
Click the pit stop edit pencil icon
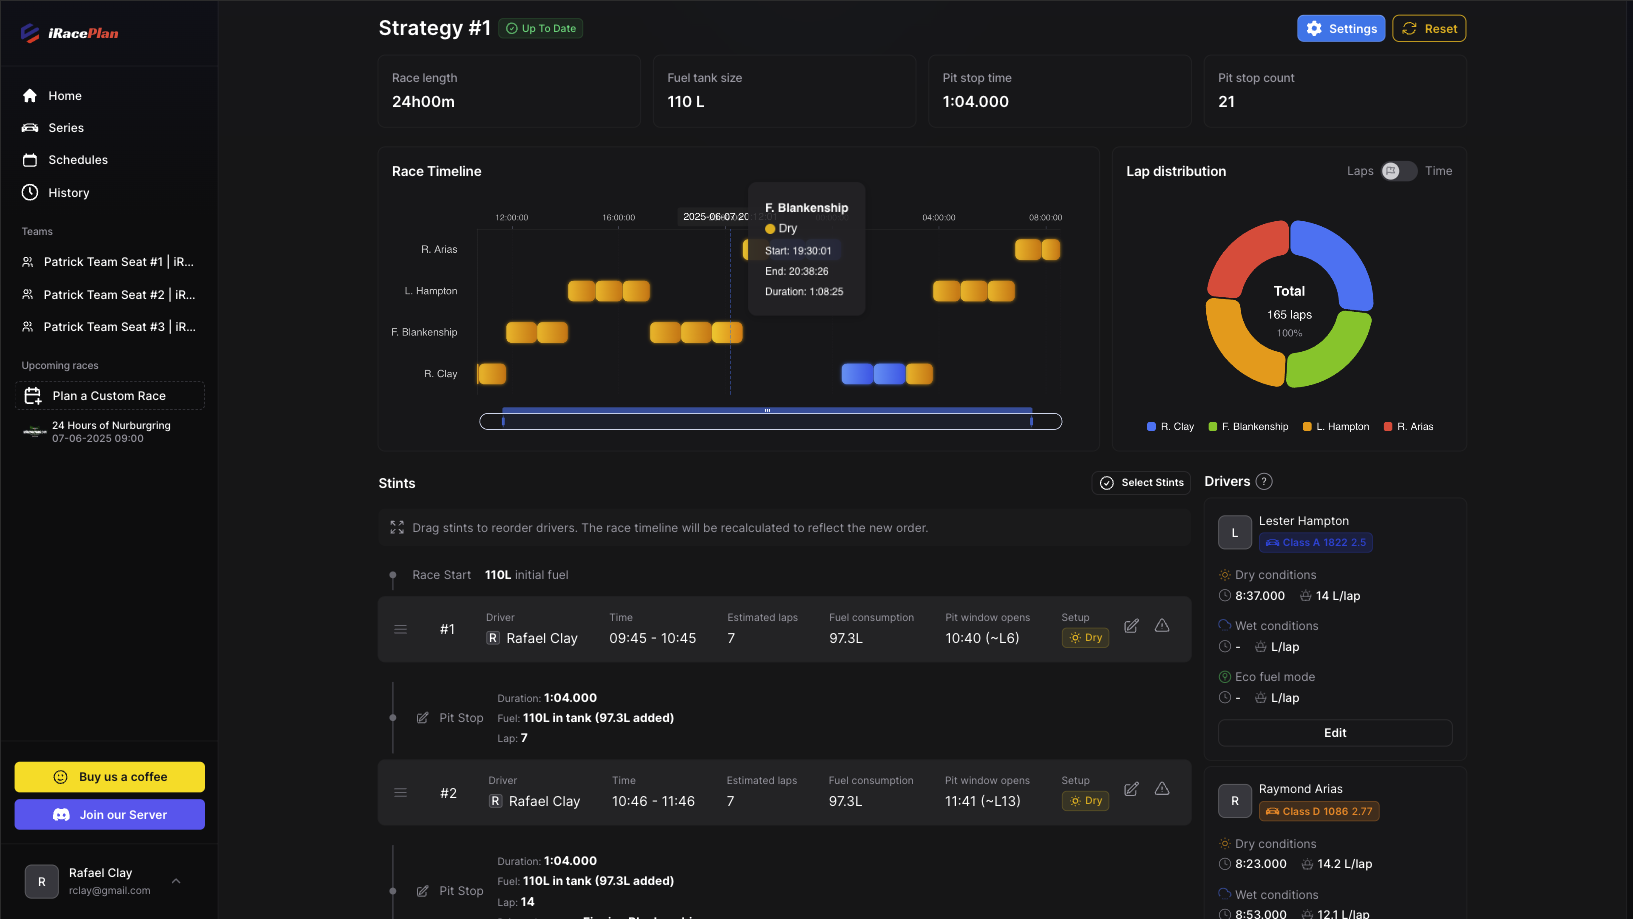click(422, 717)
